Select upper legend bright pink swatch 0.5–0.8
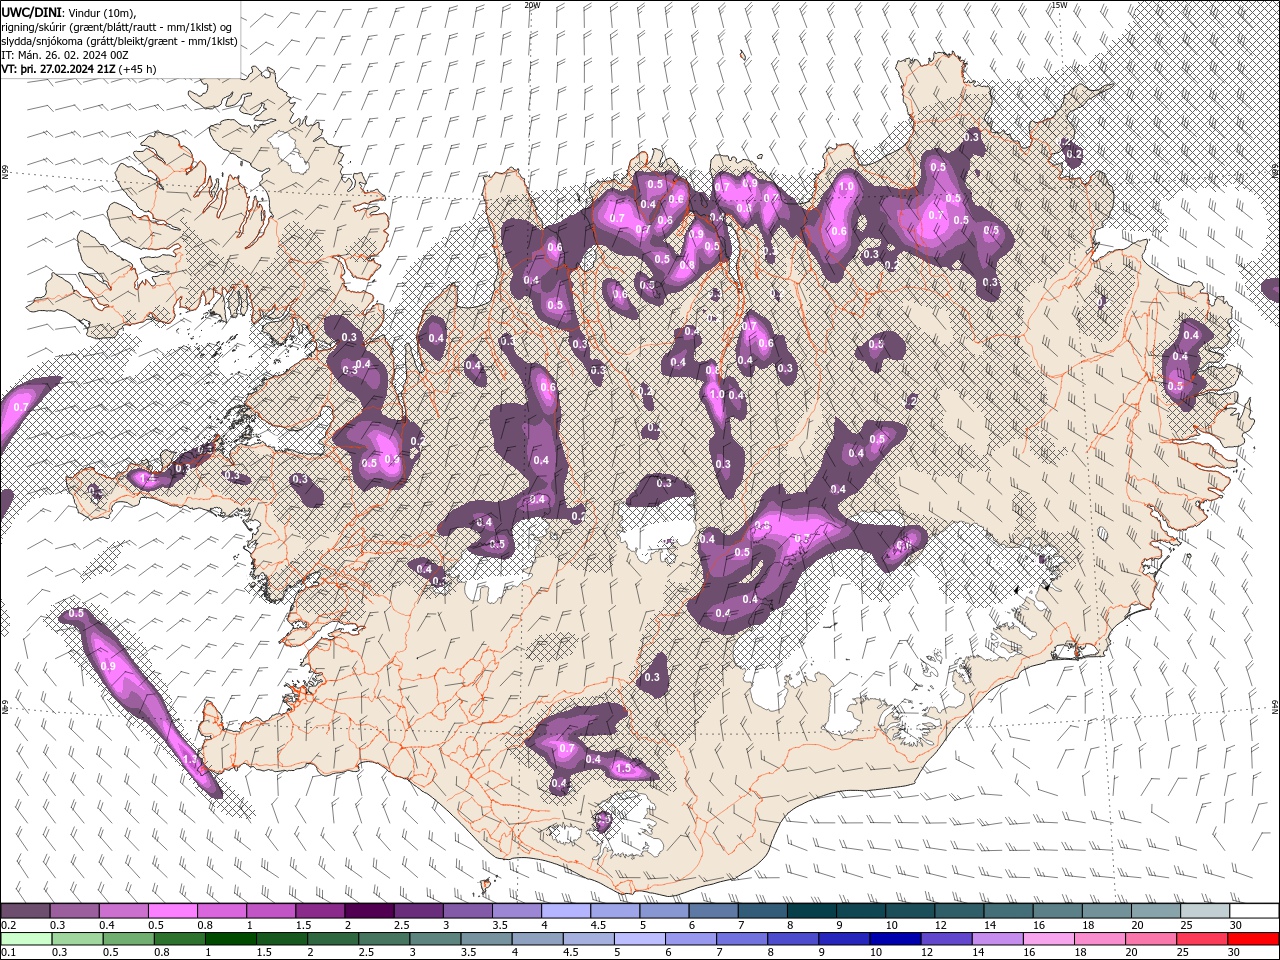 [172, 911]
